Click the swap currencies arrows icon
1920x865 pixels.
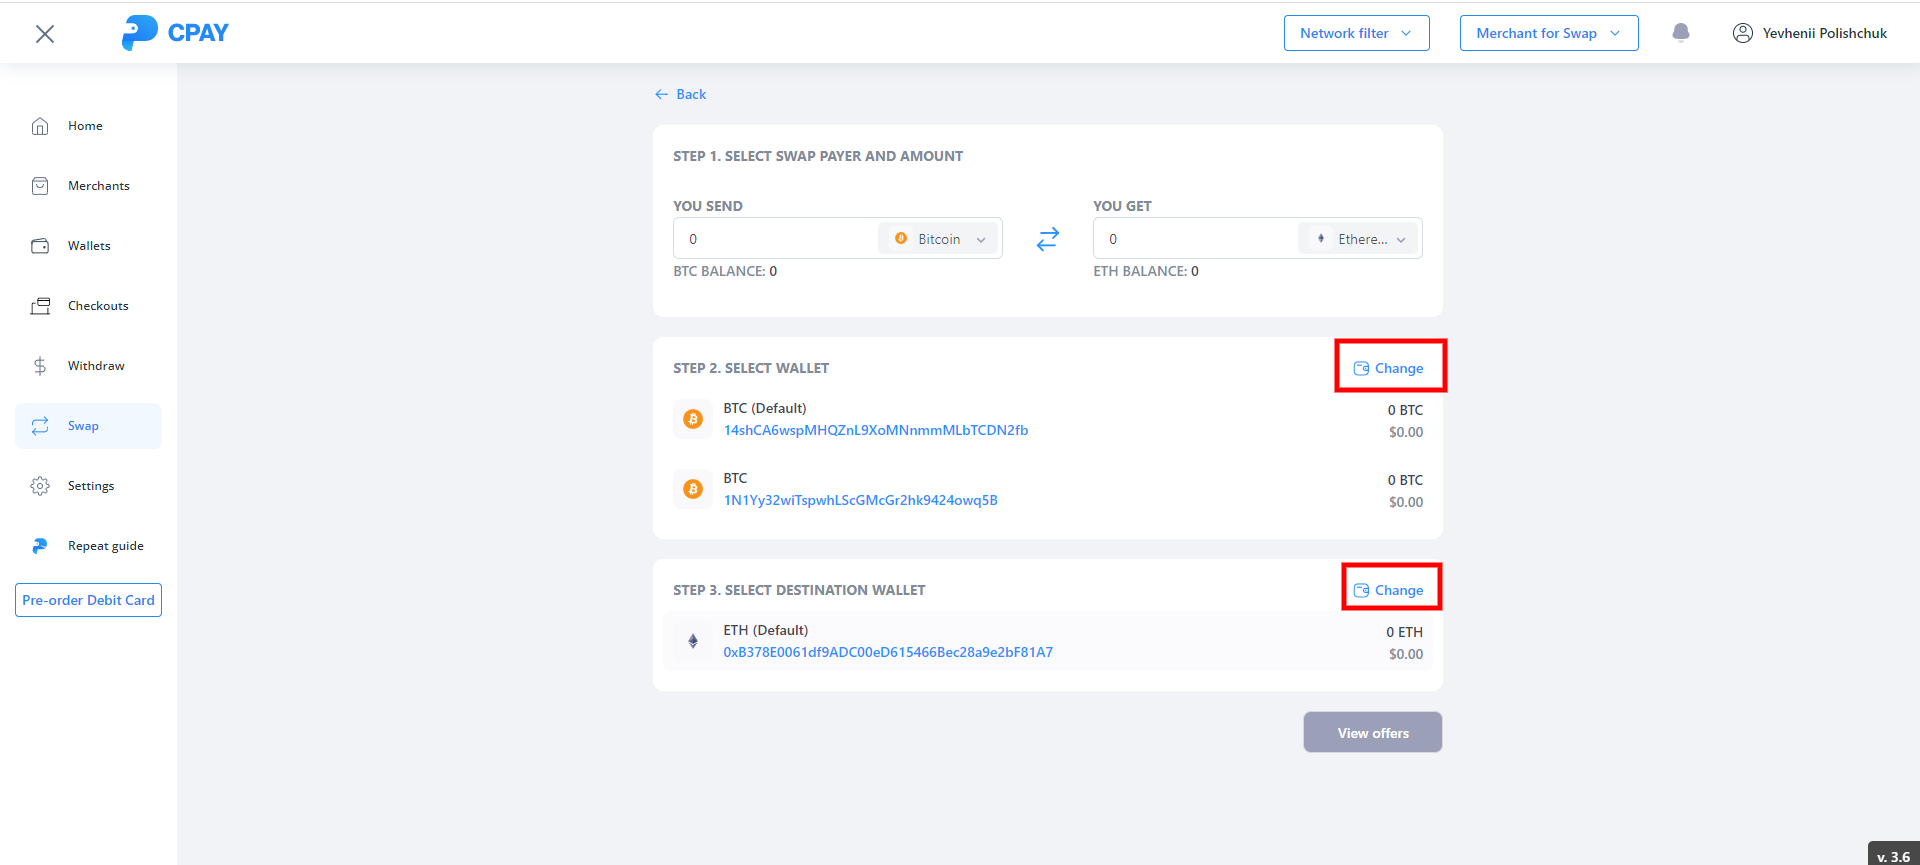pos(1047,239)
